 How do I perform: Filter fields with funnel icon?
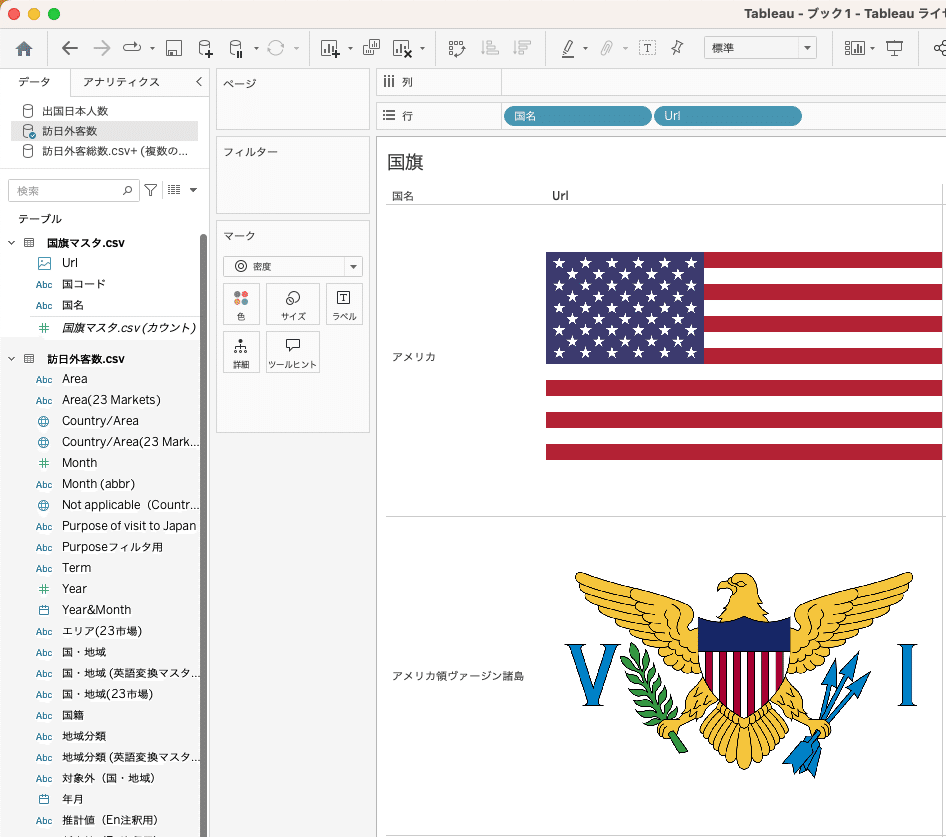[x=151, y=190]
